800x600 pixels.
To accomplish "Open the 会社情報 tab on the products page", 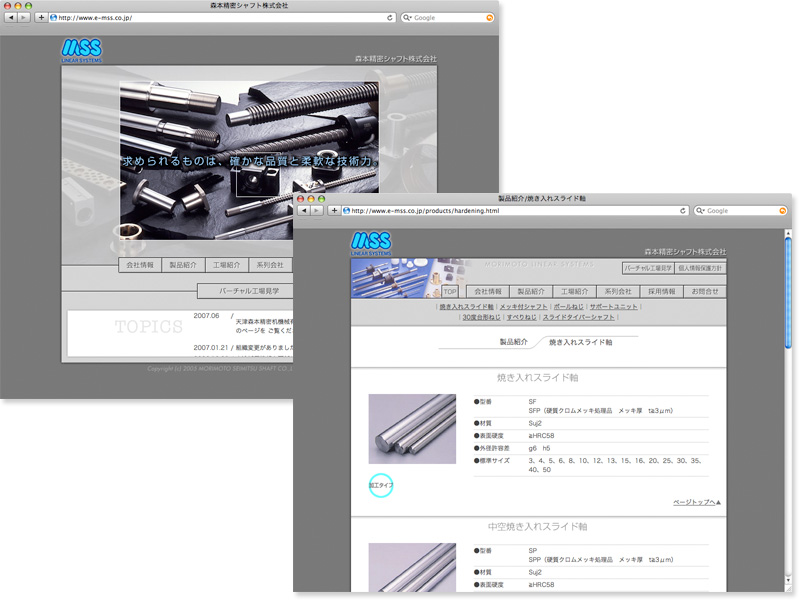I will pos(488,291).
